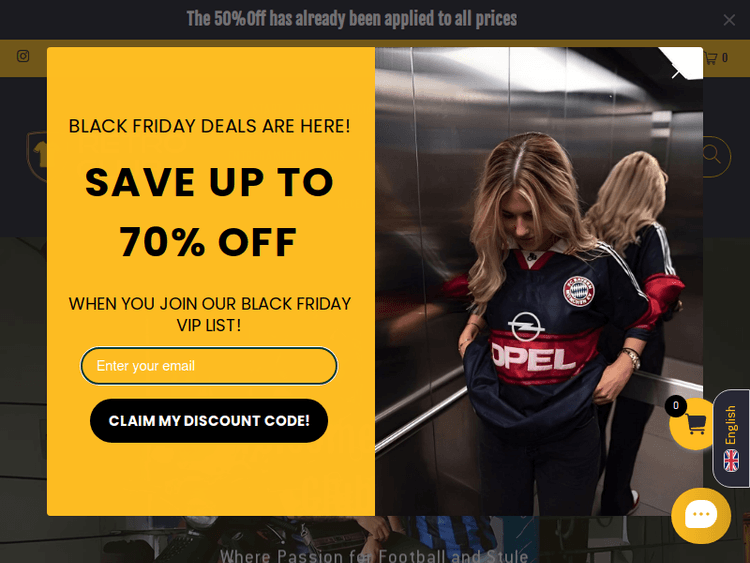The width and height of the screenshot is (750, 563).
Task: Open the live chat bubble
Action: point(701,515)
